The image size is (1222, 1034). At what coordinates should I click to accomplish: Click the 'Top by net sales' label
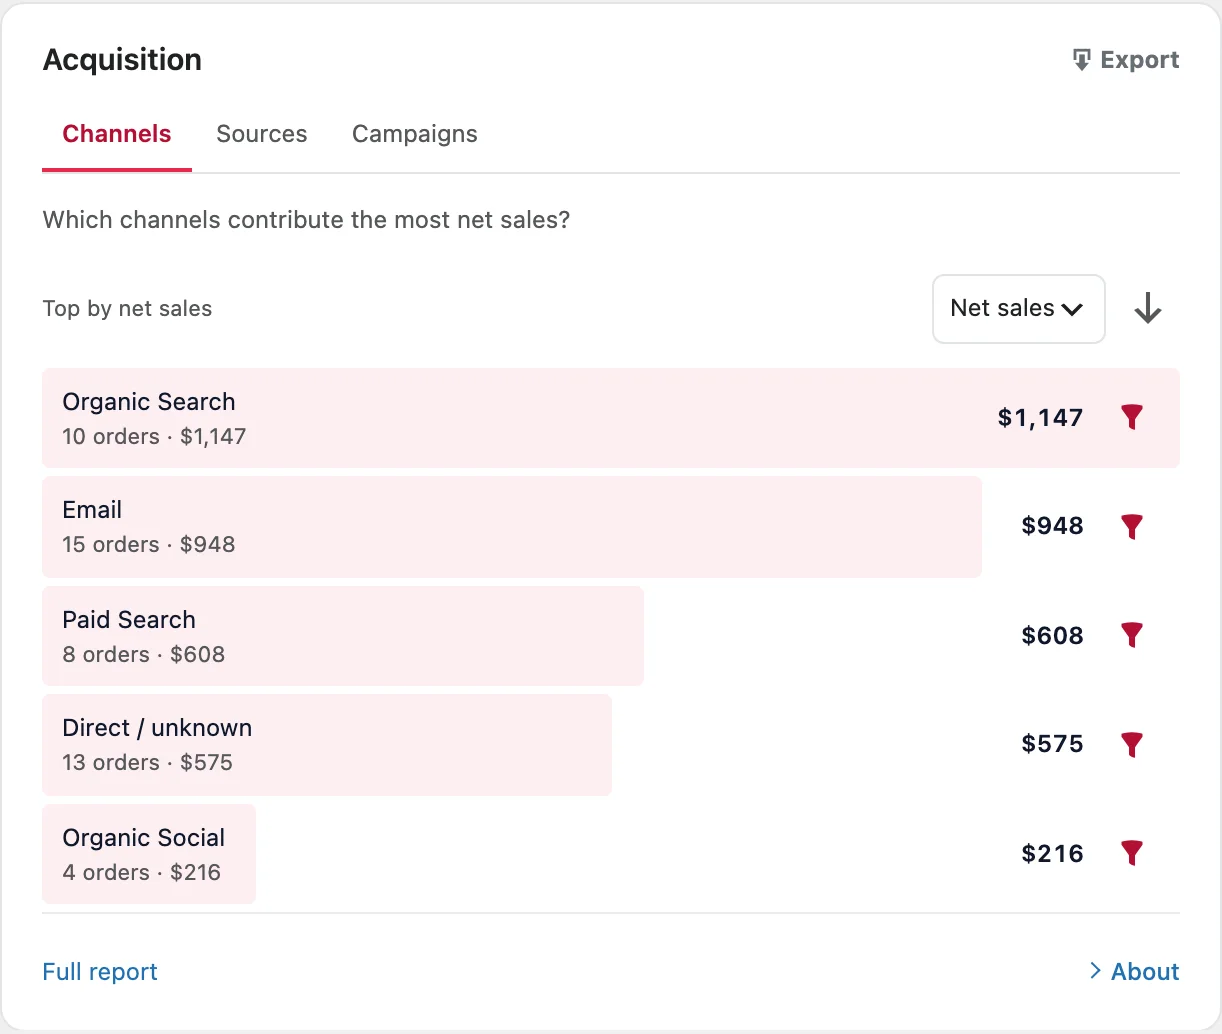pos(127,309)
